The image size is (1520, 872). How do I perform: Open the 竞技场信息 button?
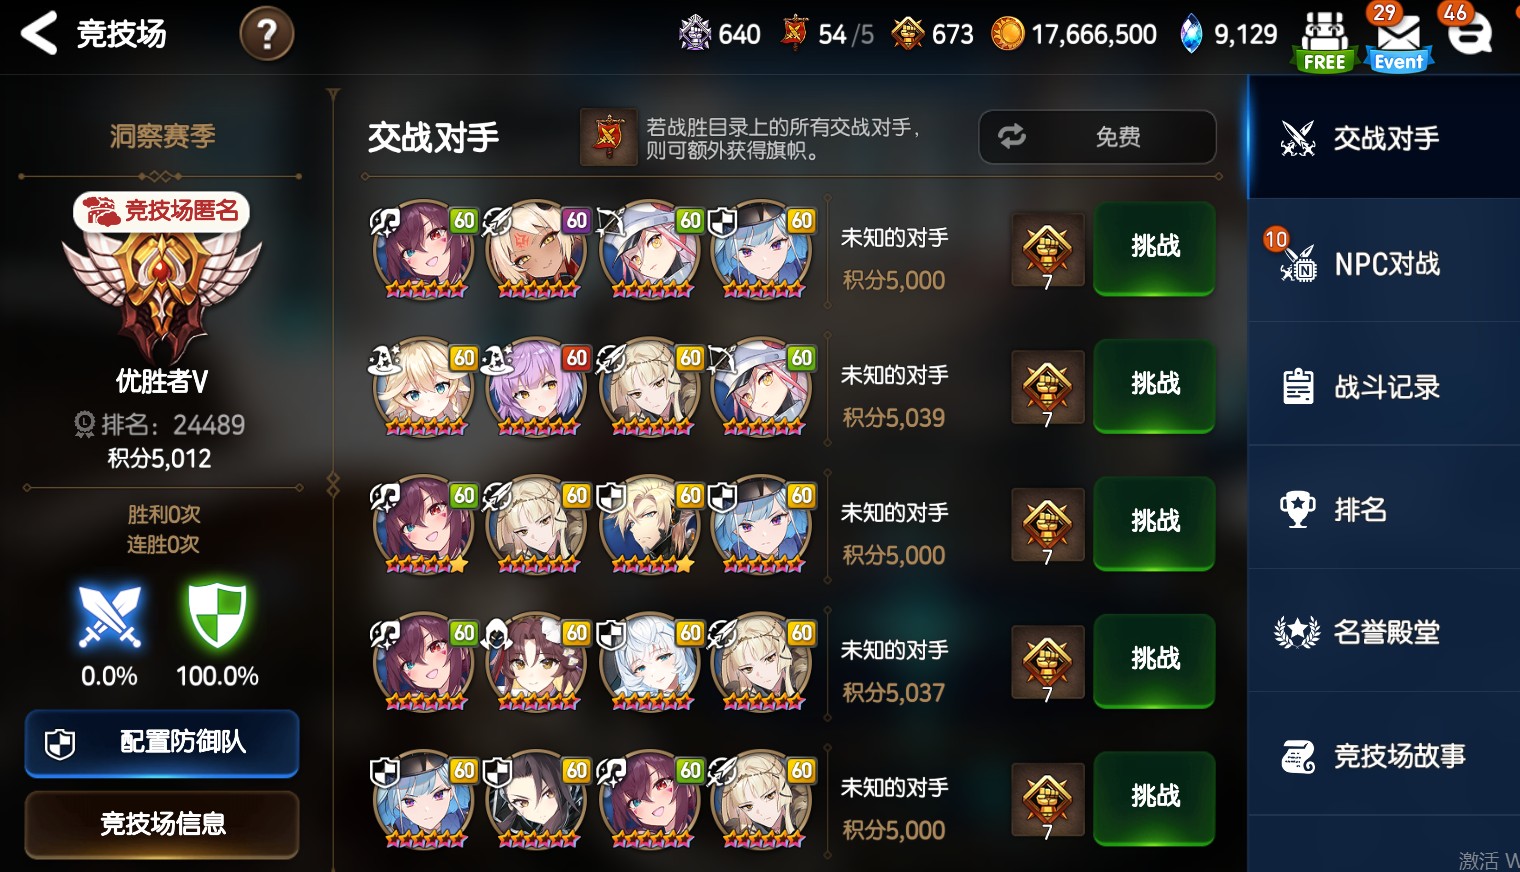pos(162,824)
